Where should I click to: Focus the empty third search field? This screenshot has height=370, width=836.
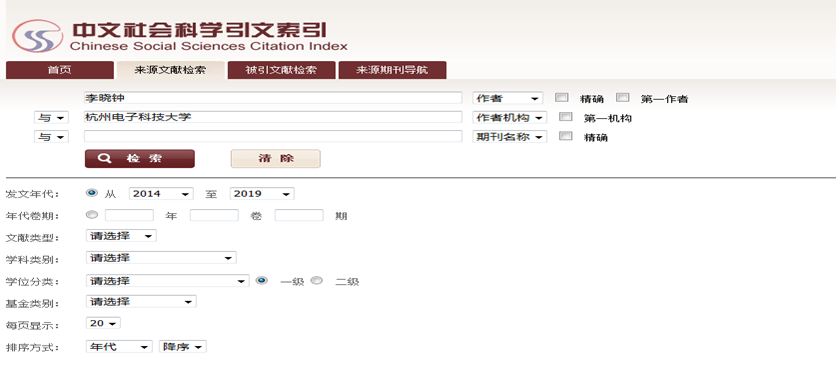click(273, 136)
